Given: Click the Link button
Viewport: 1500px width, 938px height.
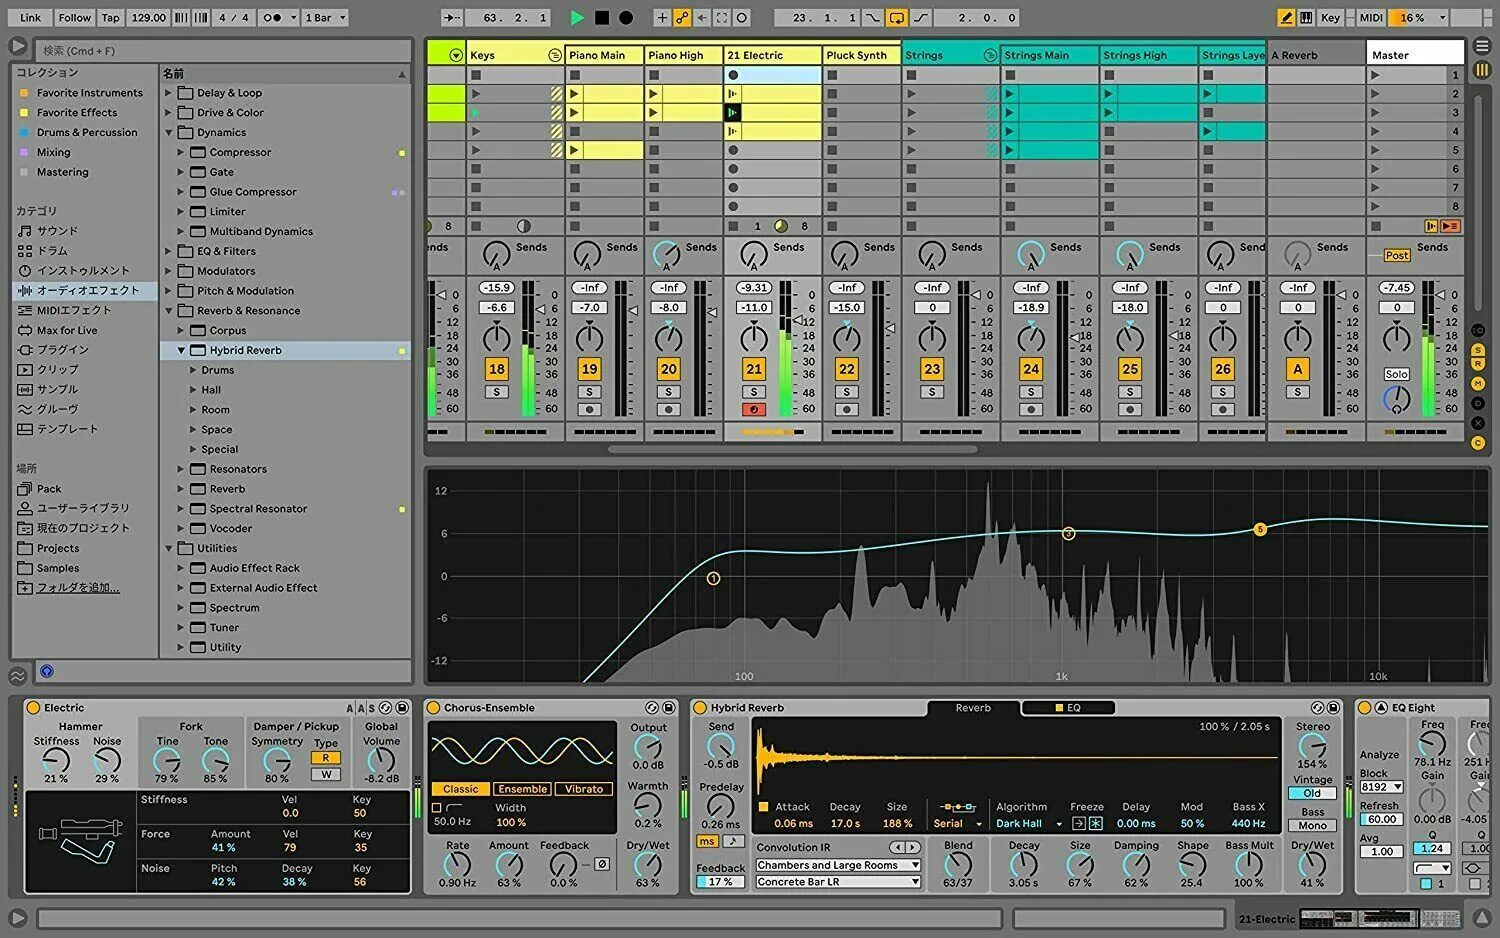Looking at the screenshot, I should [31, 18].
